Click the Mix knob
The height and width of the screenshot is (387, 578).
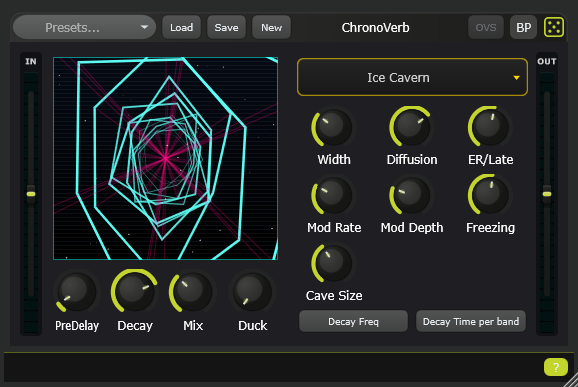[x=192, y=292]
